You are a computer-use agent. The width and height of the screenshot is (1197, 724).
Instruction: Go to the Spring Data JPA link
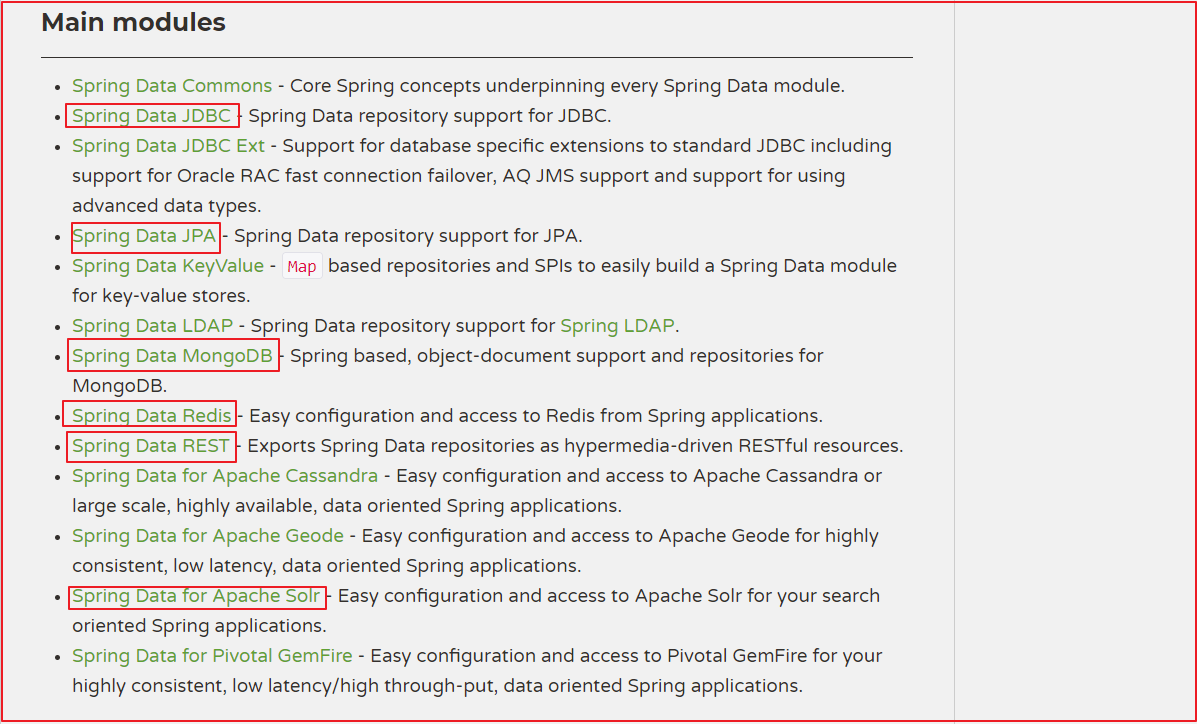(145, 236)
